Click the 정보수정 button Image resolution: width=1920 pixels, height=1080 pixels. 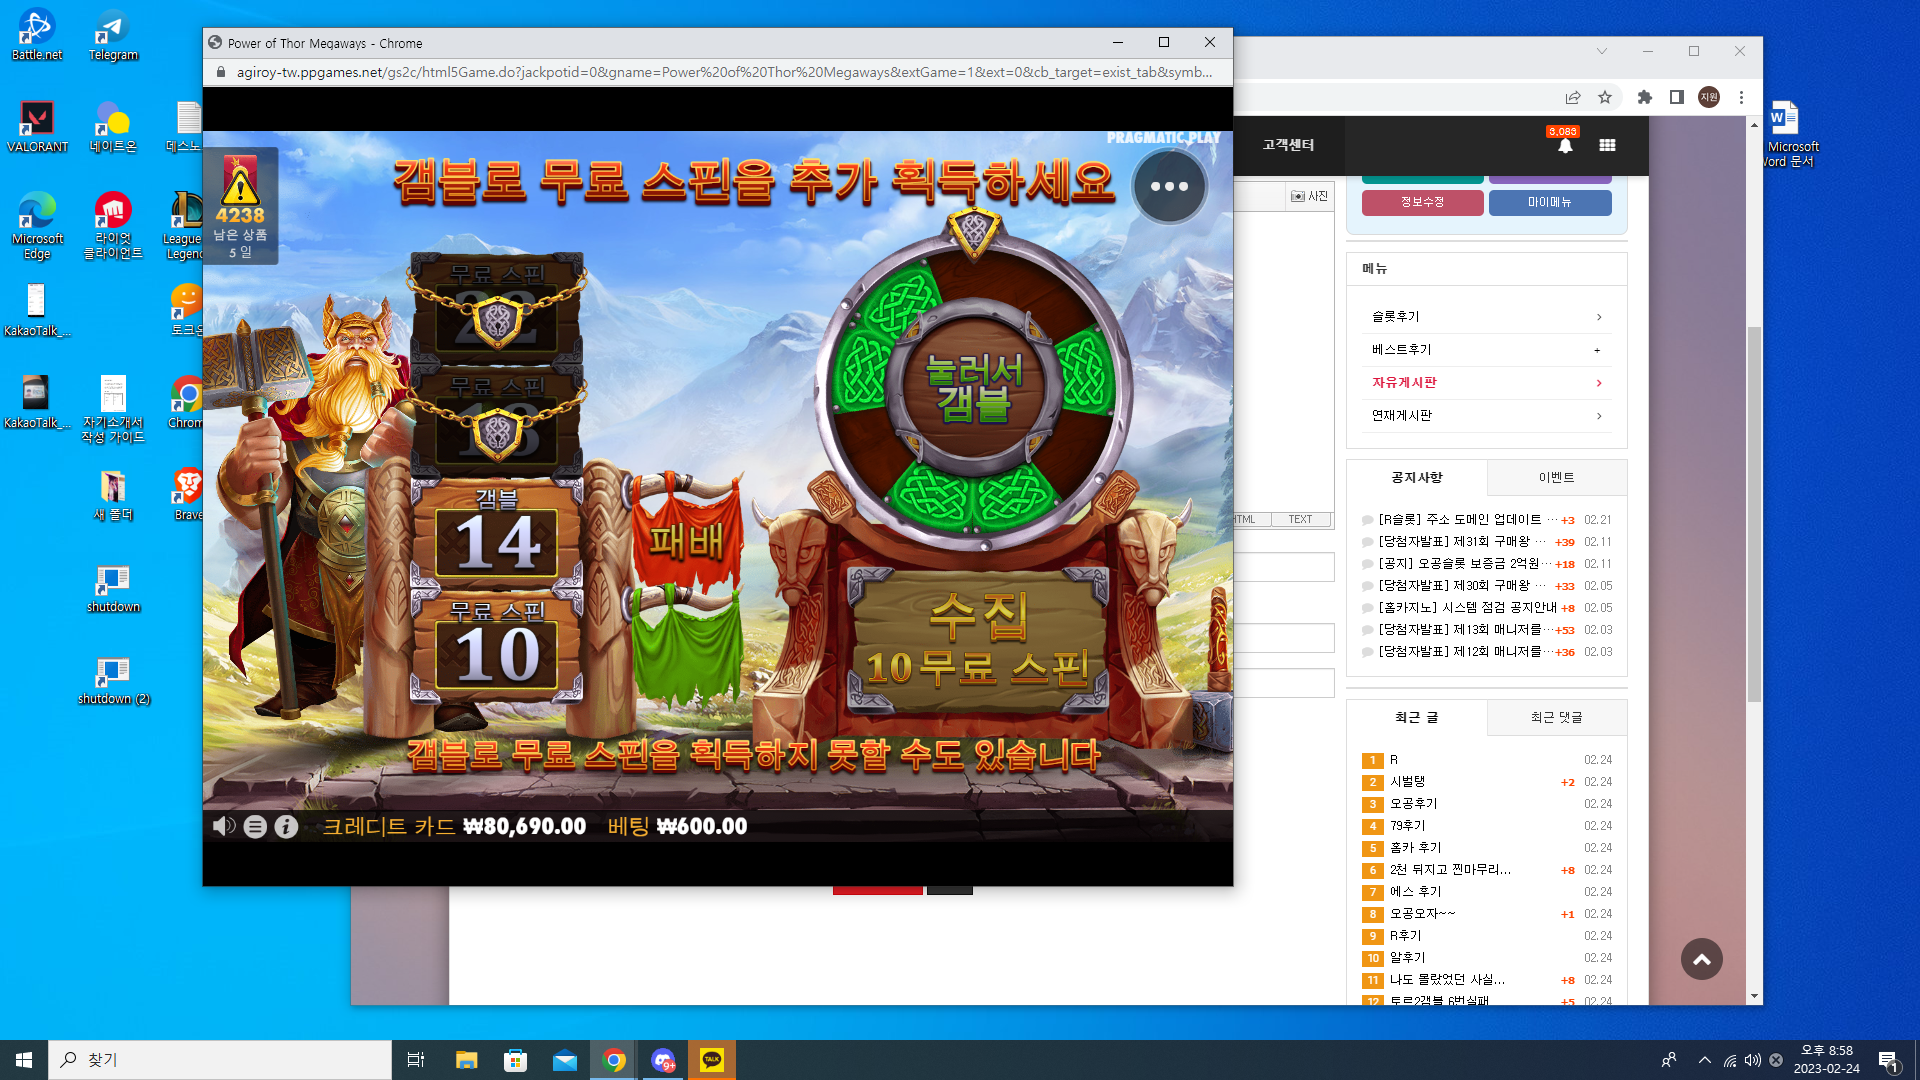coord(1422,202)
